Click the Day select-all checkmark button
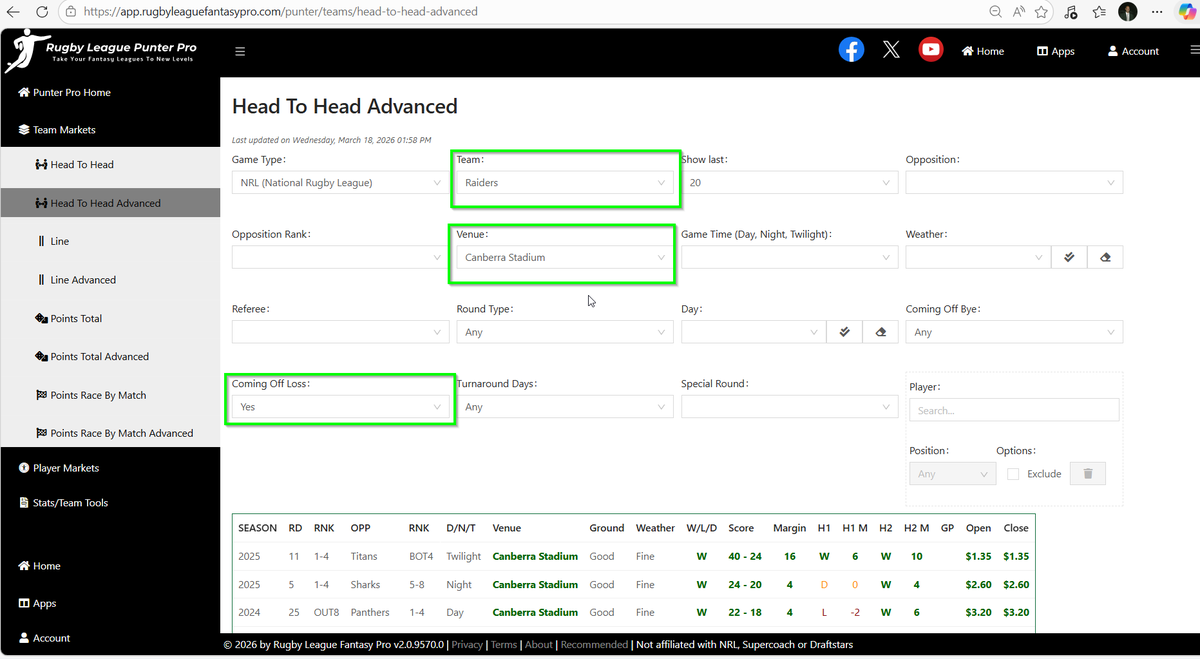The height and width of the screenshot is (659, 1200). click(845, 332)
